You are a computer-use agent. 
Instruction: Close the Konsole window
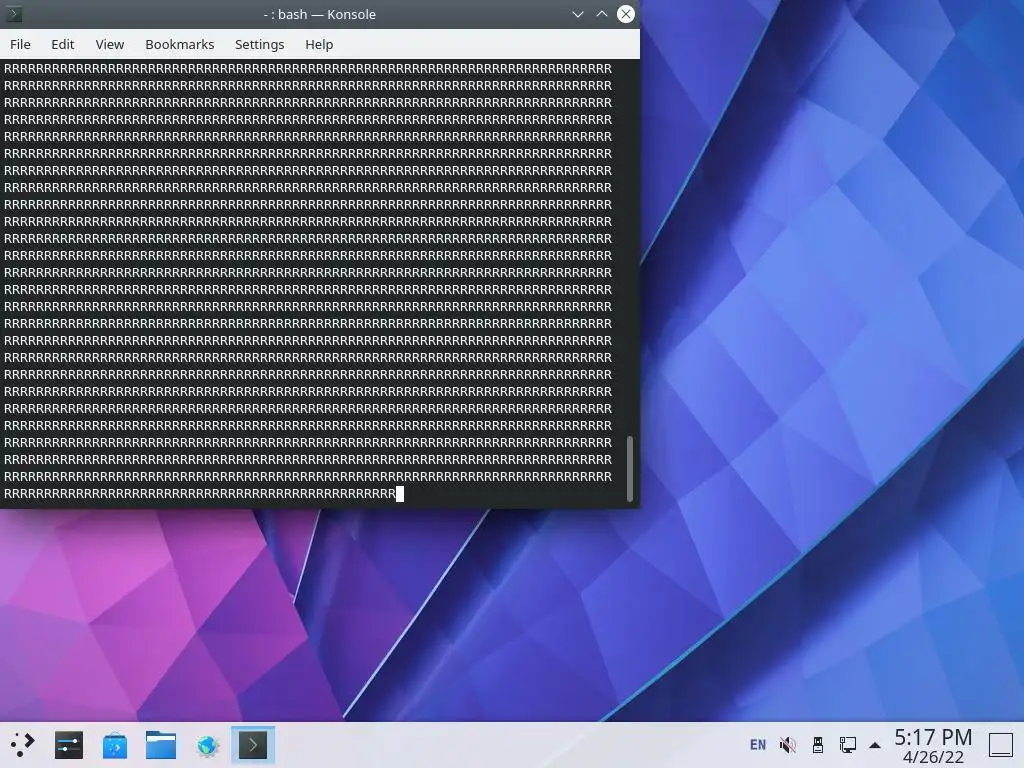[626, 14]
